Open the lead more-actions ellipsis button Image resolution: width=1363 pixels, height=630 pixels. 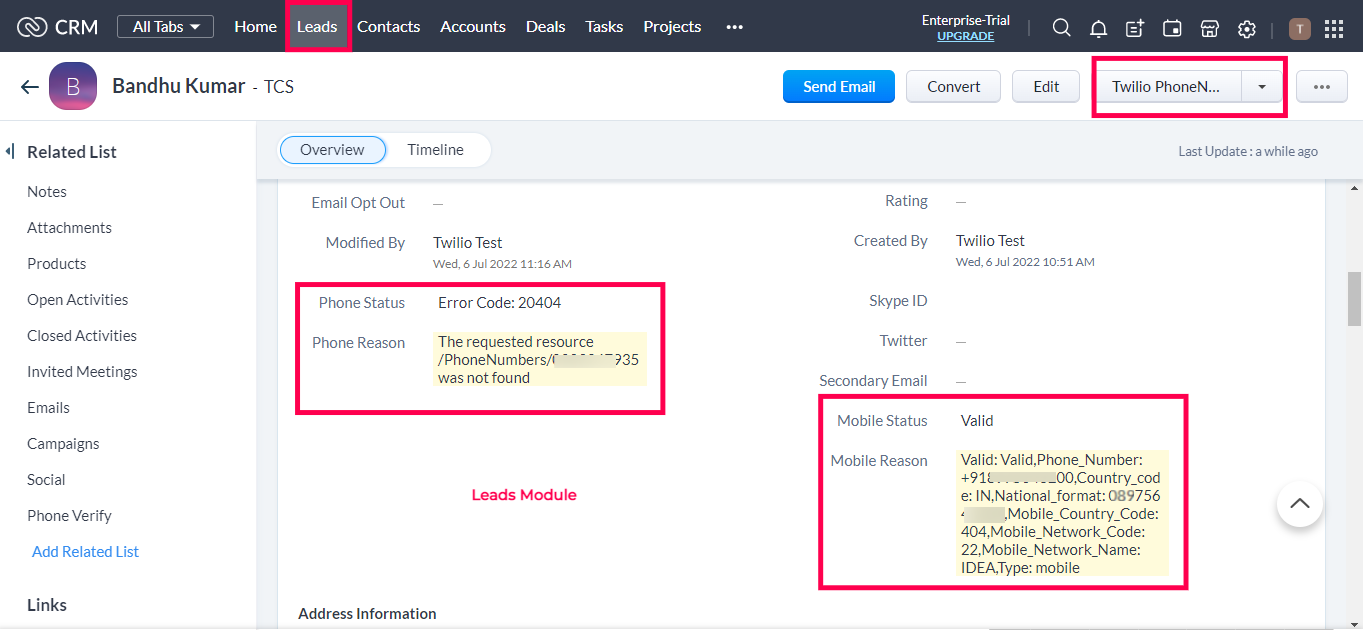[1322, 87]
